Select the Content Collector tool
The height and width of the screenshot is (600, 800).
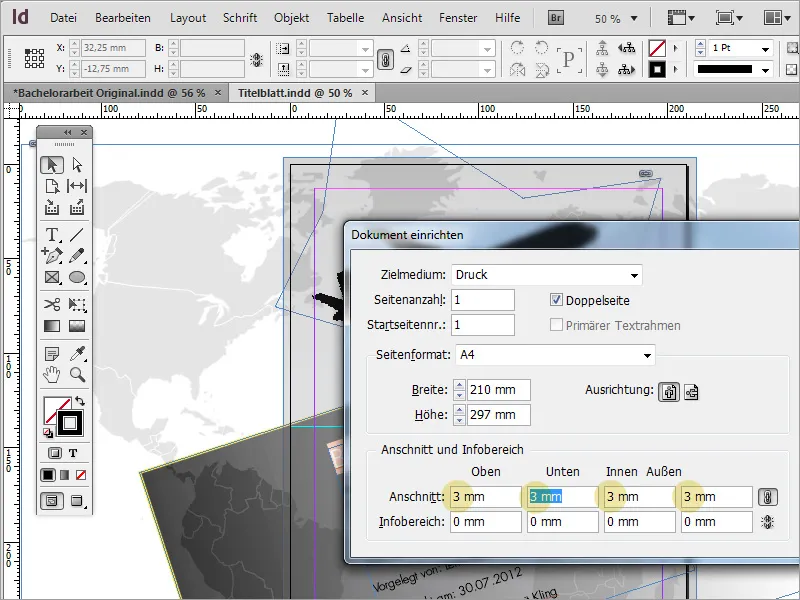click(x=52, y=207)
